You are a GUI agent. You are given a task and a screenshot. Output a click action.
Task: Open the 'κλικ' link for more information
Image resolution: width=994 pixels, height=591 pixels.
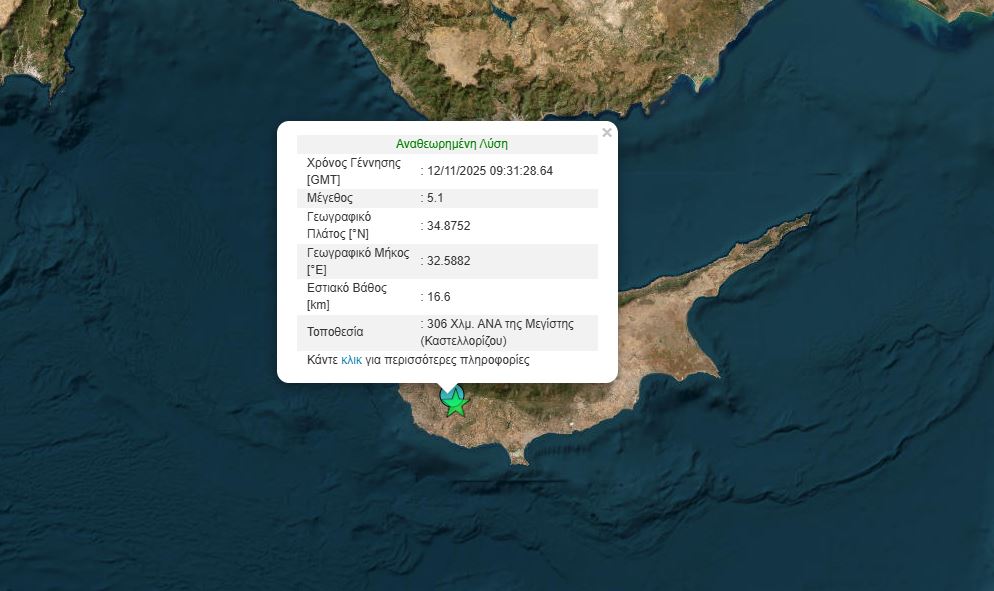(351, 360)
